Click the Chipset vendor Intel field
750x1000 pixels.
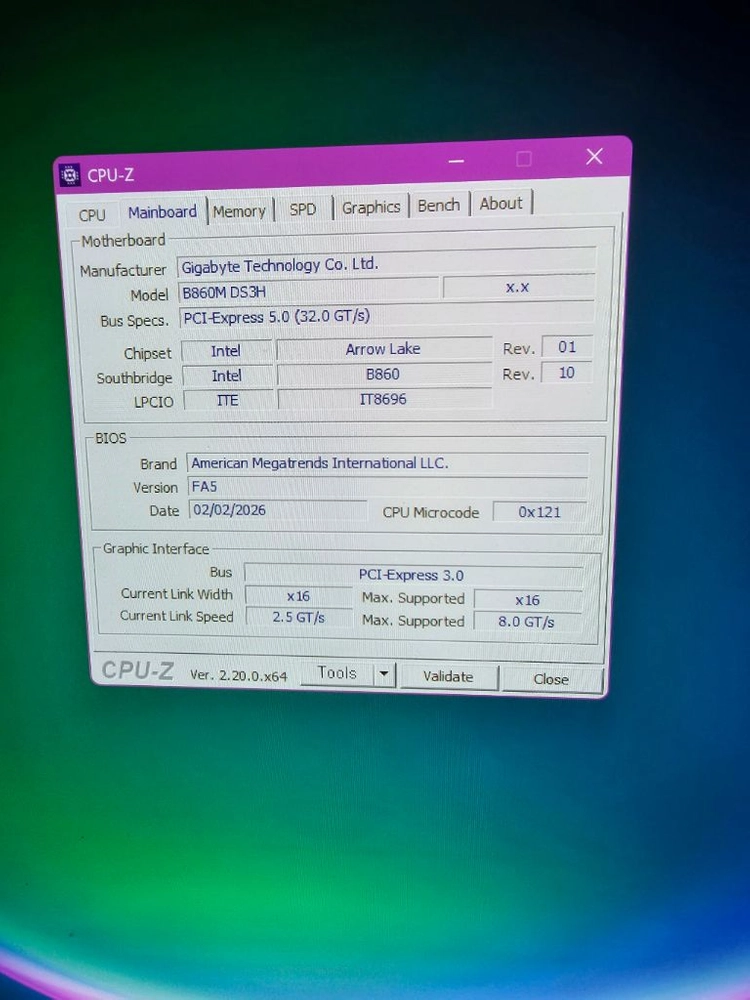click(226, 351)
